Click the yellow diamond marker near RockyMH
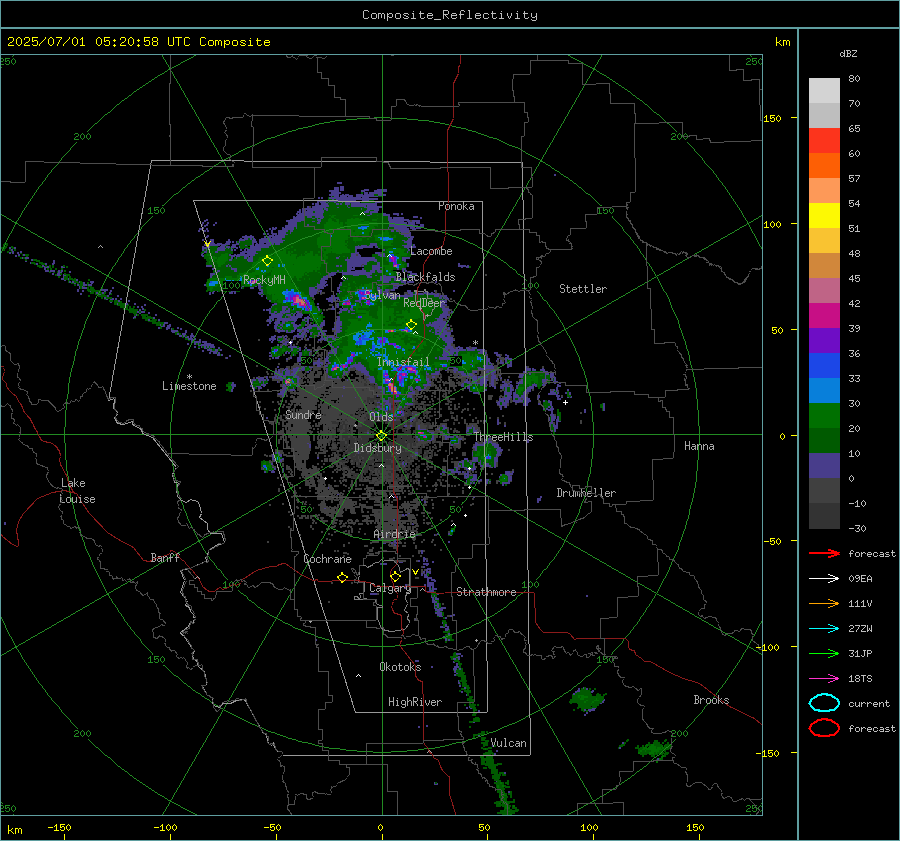The height and width of the screenshot is (841, 900). point(267,261)
